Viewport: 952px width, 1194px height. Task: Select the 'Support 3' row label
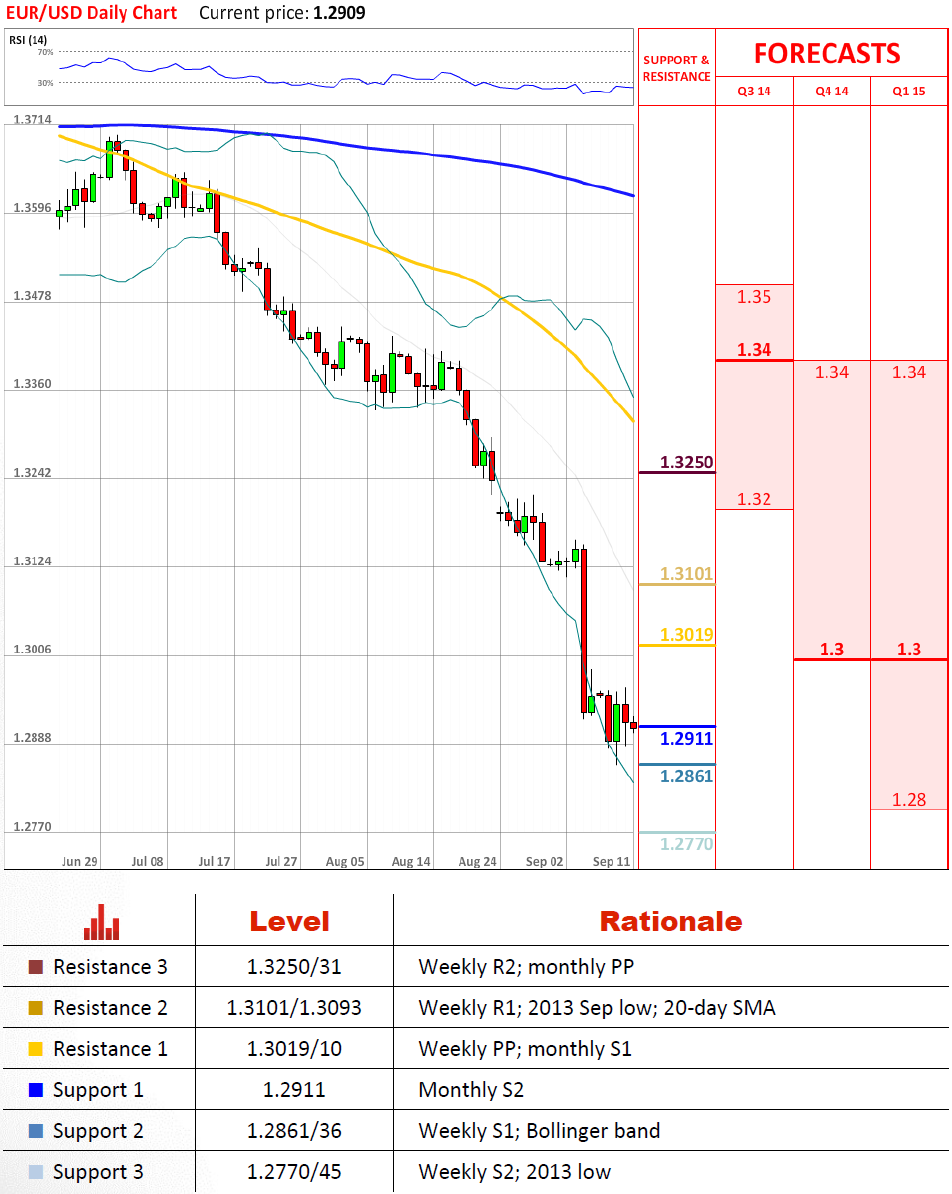pyautogui.click(x=98, y=1173)
